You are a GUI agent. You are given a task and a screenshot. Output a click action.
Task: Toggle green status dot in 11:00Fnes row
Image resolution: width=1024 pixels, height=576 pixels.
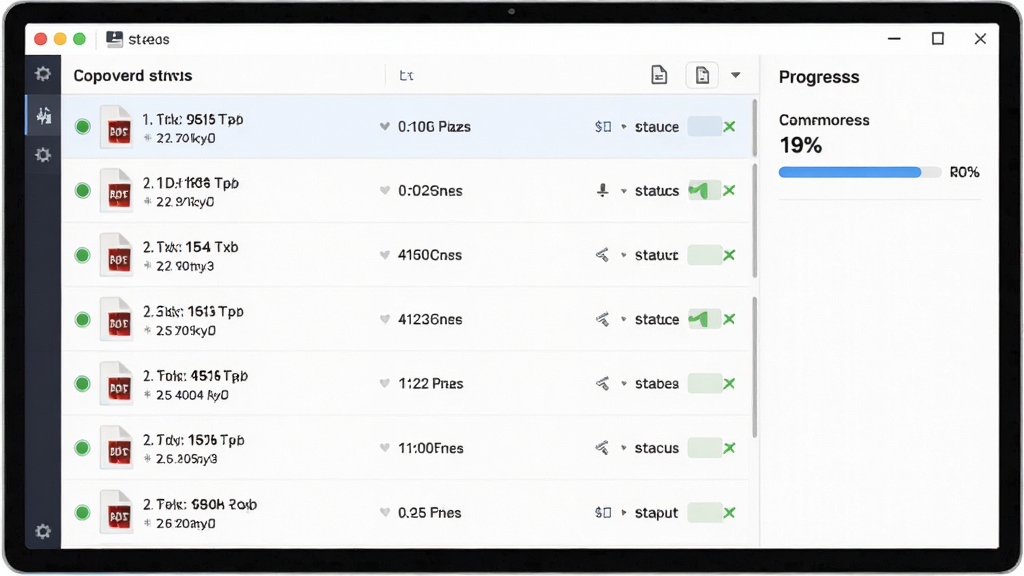(x=83, y=447)
